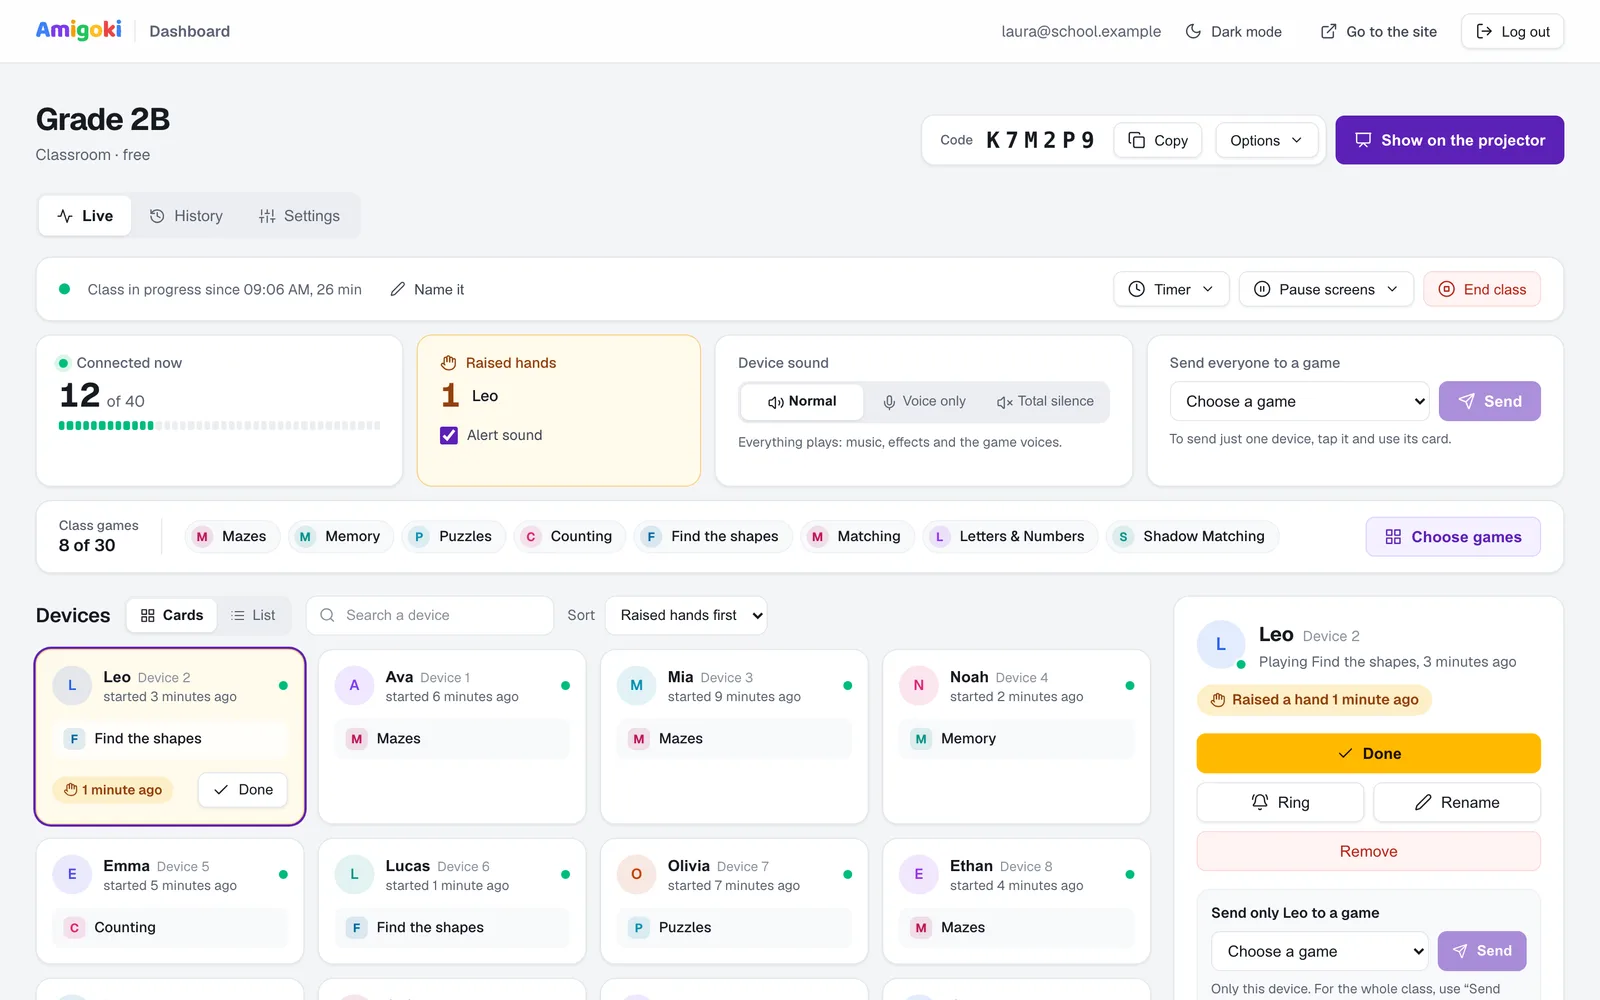The image size is (1600, 1000).
Task: Open the Raised hands first sort dropdown
Action: [686, 615]
